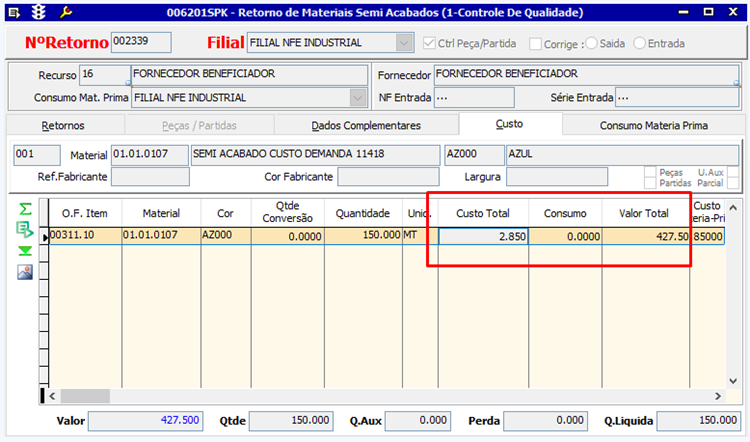Click the Q.Liquida total field

pos(698,421)
